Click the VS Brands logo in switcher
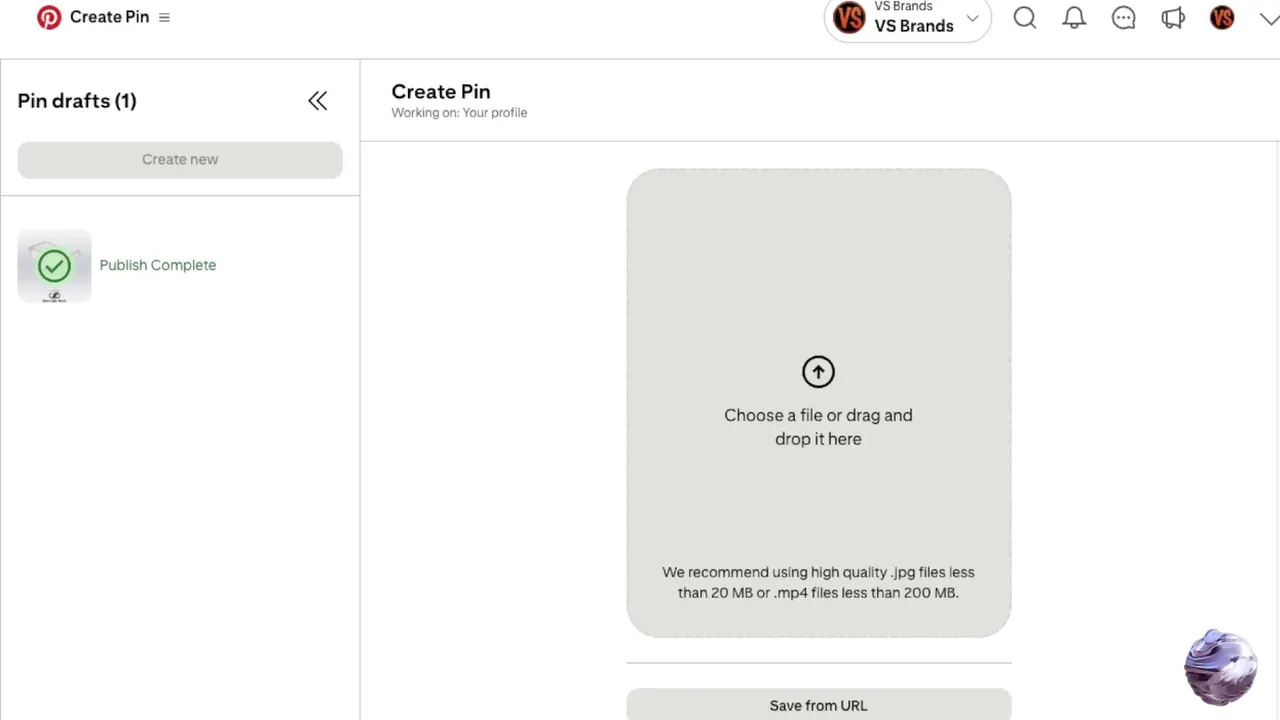The width and height of the screenshot is (1280, 720). [849, 18]
